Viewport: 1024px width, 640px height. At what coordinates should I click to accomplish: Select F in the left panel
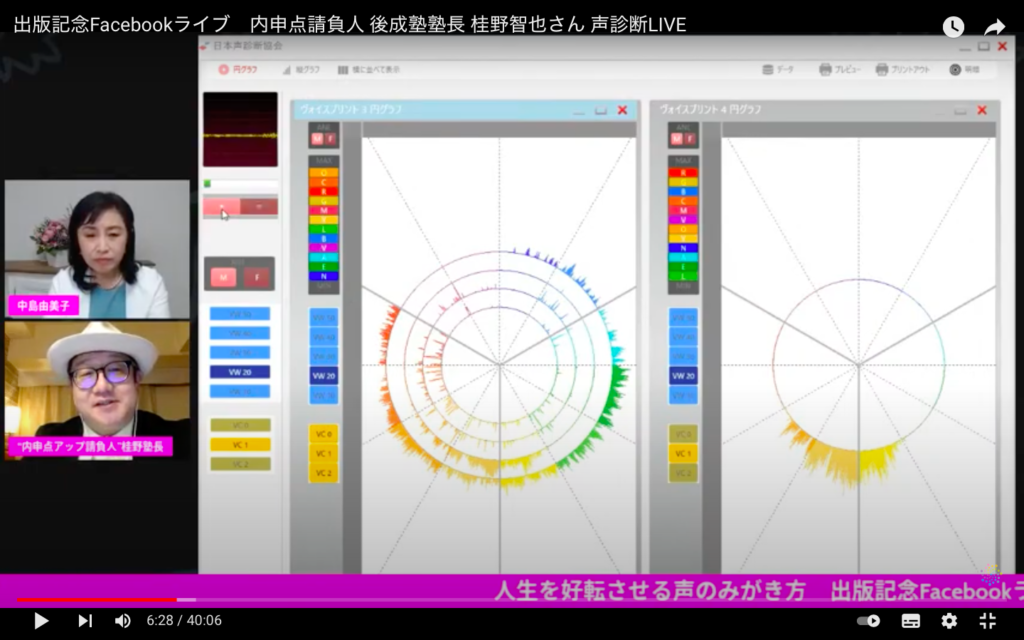pyautogui.click(x=257, y=278)
